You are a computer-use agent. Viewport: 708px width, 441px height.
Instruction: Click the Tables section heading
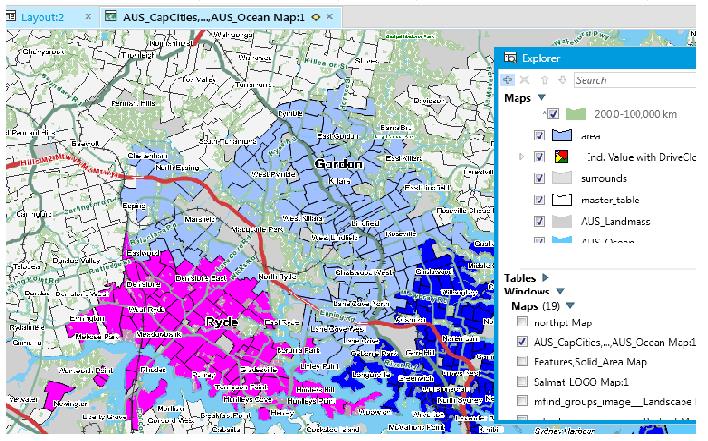[520, 278]
